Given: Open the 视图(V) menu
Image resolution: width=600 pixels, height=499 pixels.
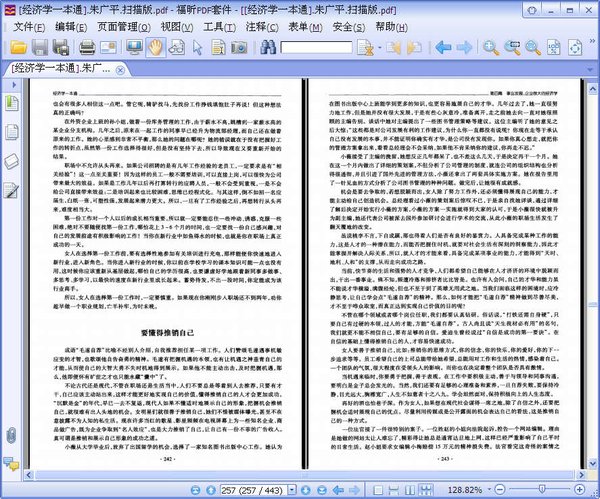Looking at the screenshot, I should coord(176,27).
